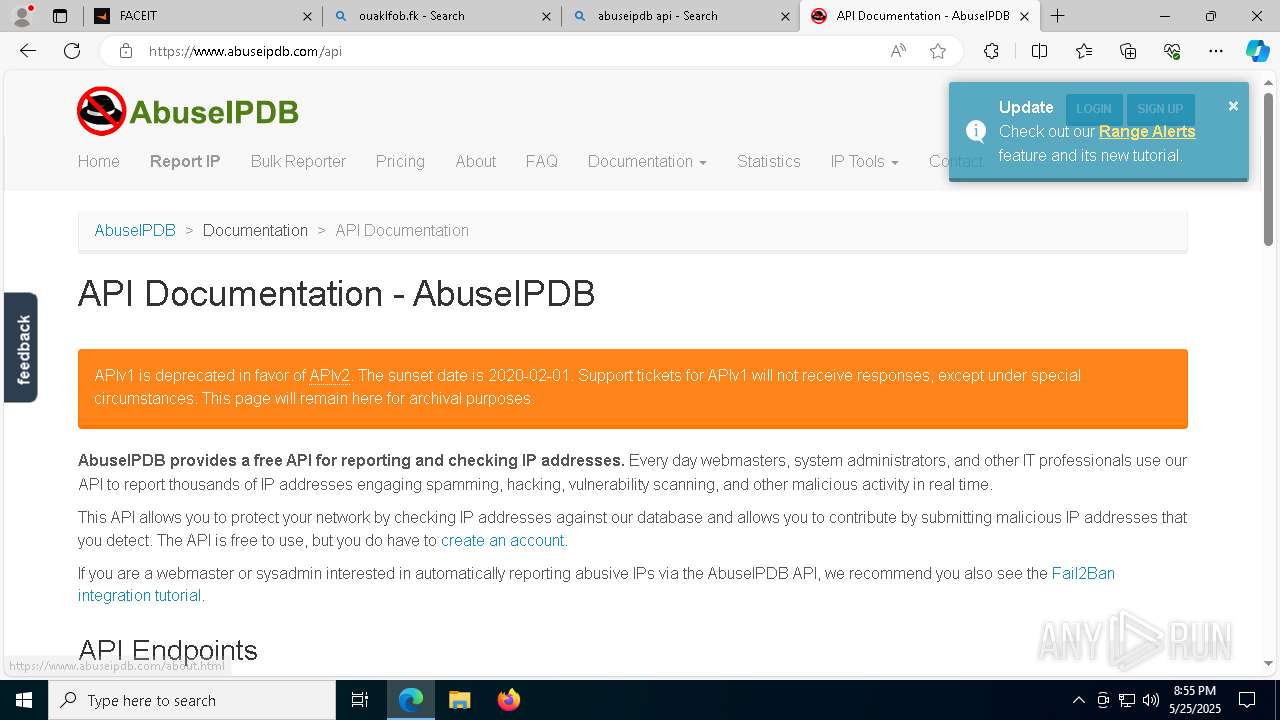
Task: Click the AbuseIPDB logo
Action: click(188, 111)
